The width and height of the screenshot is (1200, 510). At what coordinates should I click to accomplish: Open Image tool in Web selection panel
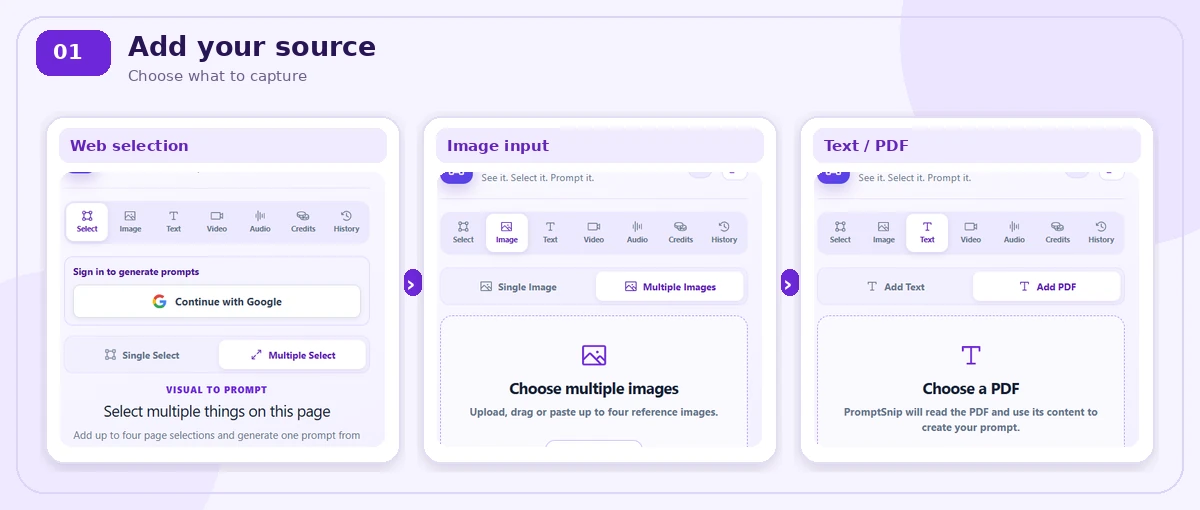130,221
